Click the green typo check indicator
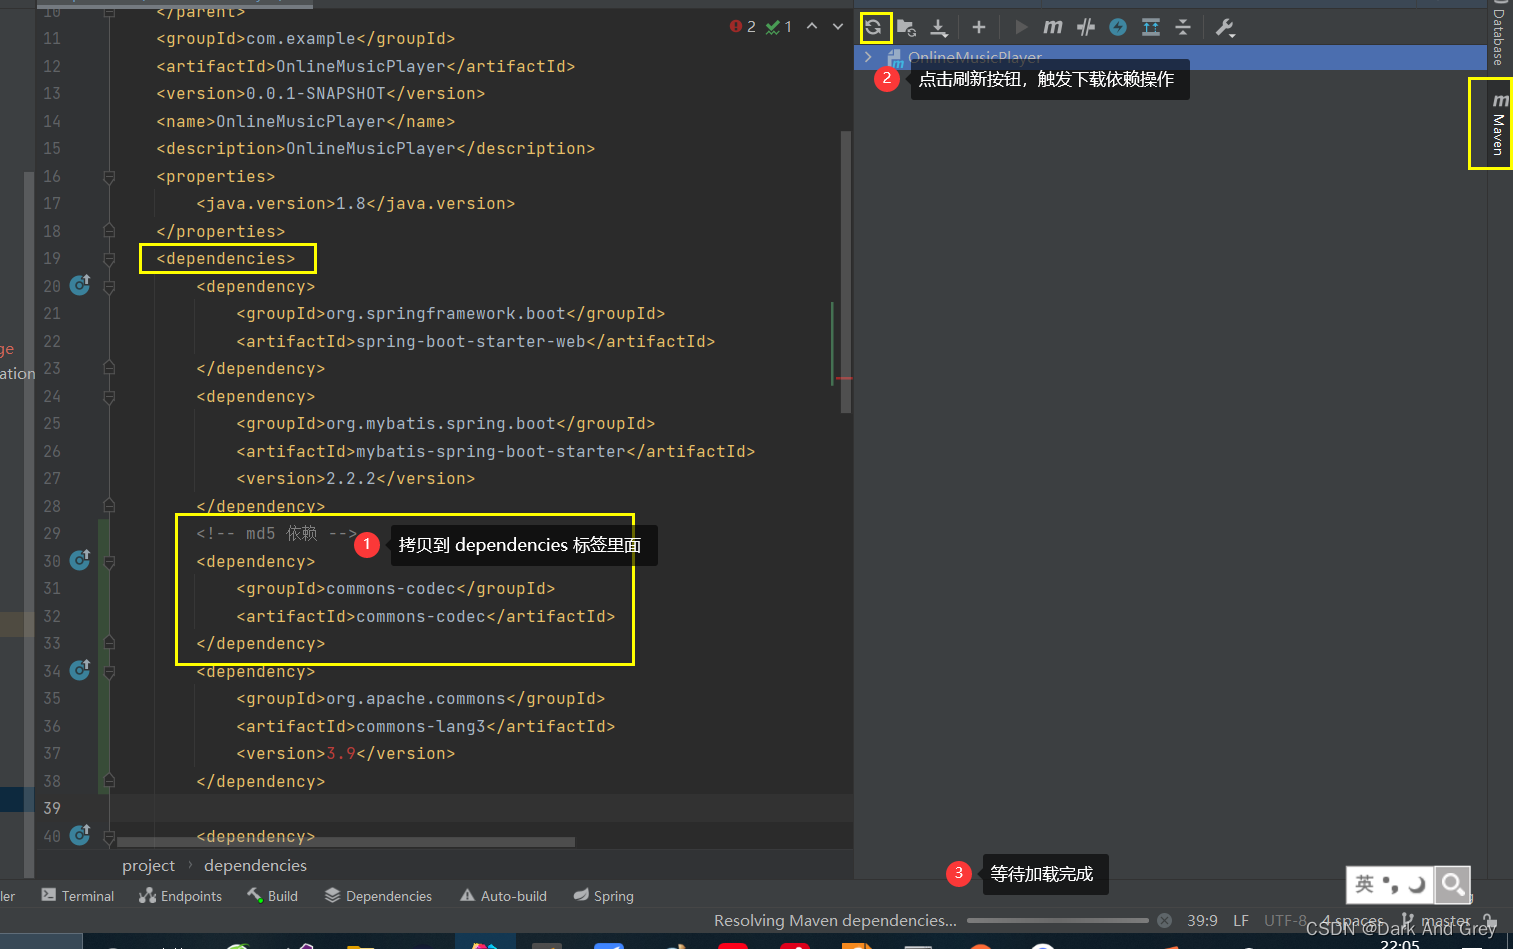The image size is (1513, 949). point(779,27)
